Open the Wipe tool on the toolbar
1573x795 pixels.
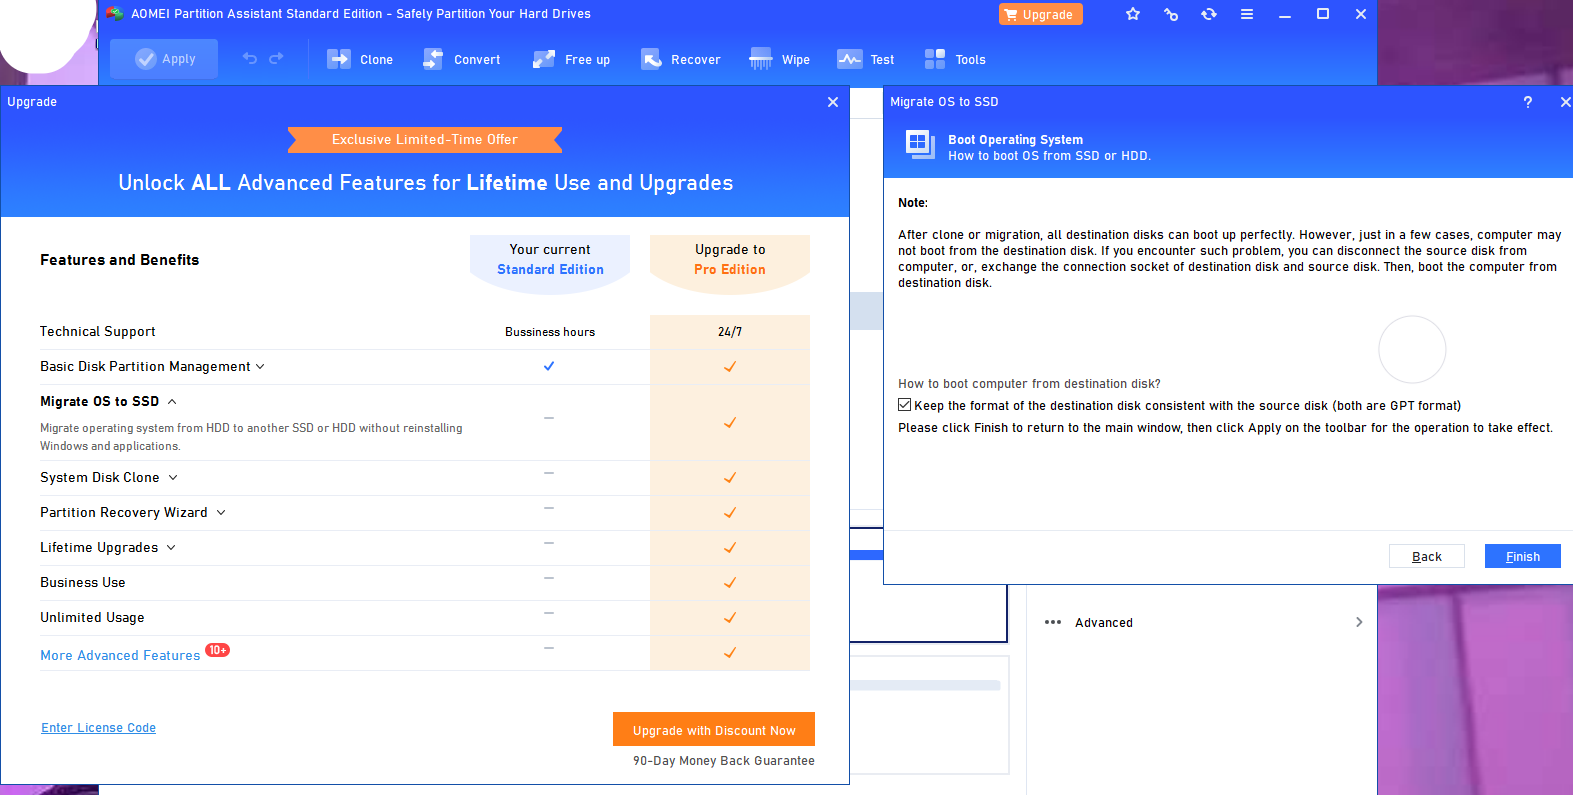click(x=779, y=60)
